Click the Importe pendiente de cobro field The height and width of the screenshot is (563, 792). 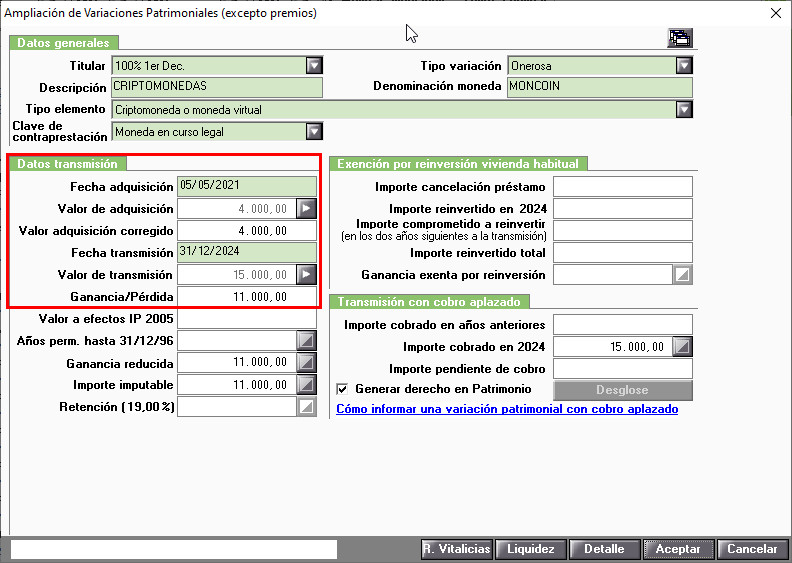(623, 369)
